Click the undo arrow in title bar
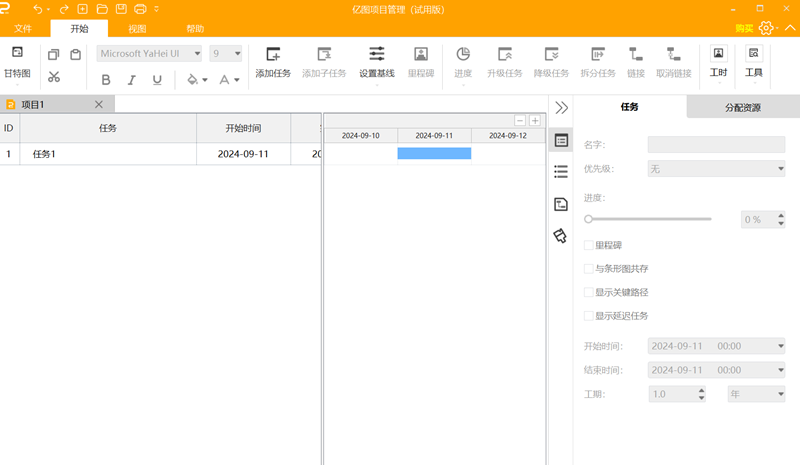The image size is (800, 465). pyautogui.click(x=38, y=9)
